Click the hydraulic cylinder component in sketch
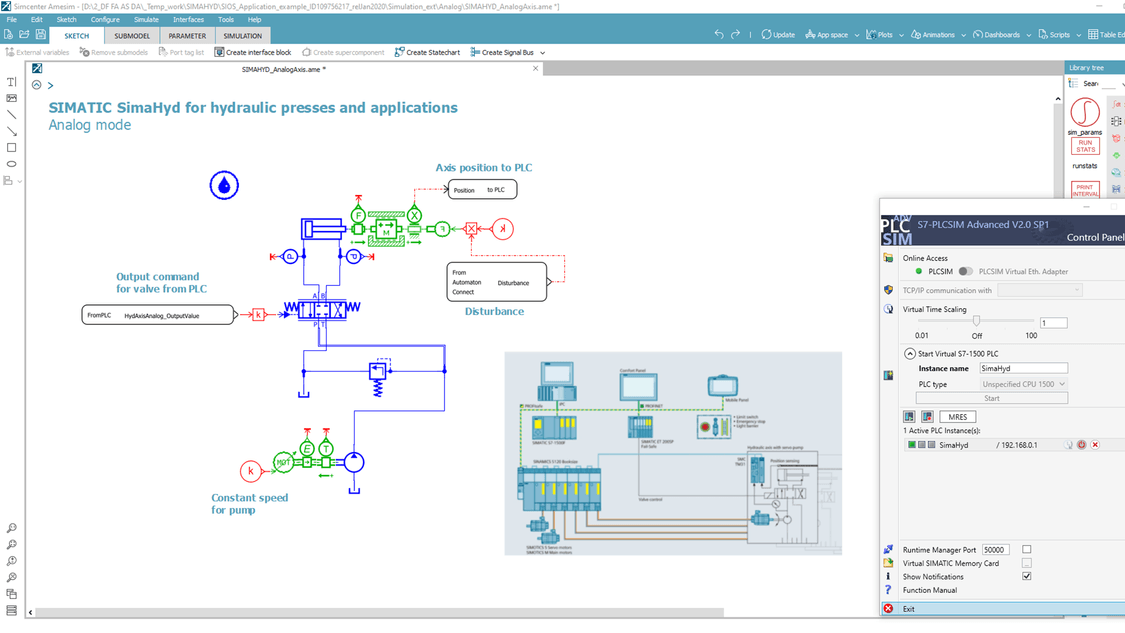The image size is (1125, 633). pos(324,229)
